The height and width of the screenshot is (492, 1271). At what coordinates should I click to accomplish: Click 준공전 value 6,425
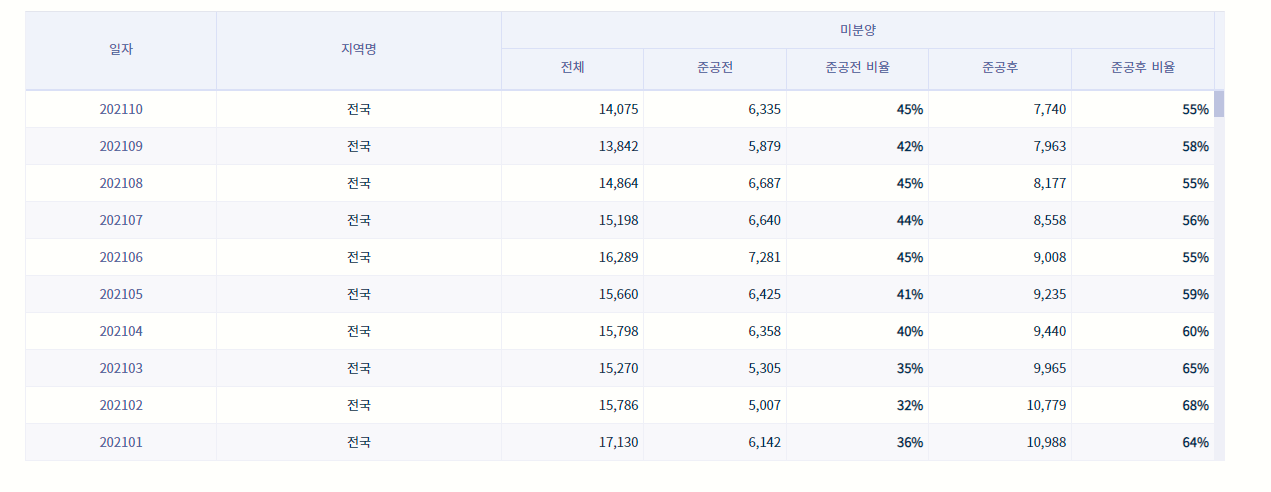tap(764, 294)
